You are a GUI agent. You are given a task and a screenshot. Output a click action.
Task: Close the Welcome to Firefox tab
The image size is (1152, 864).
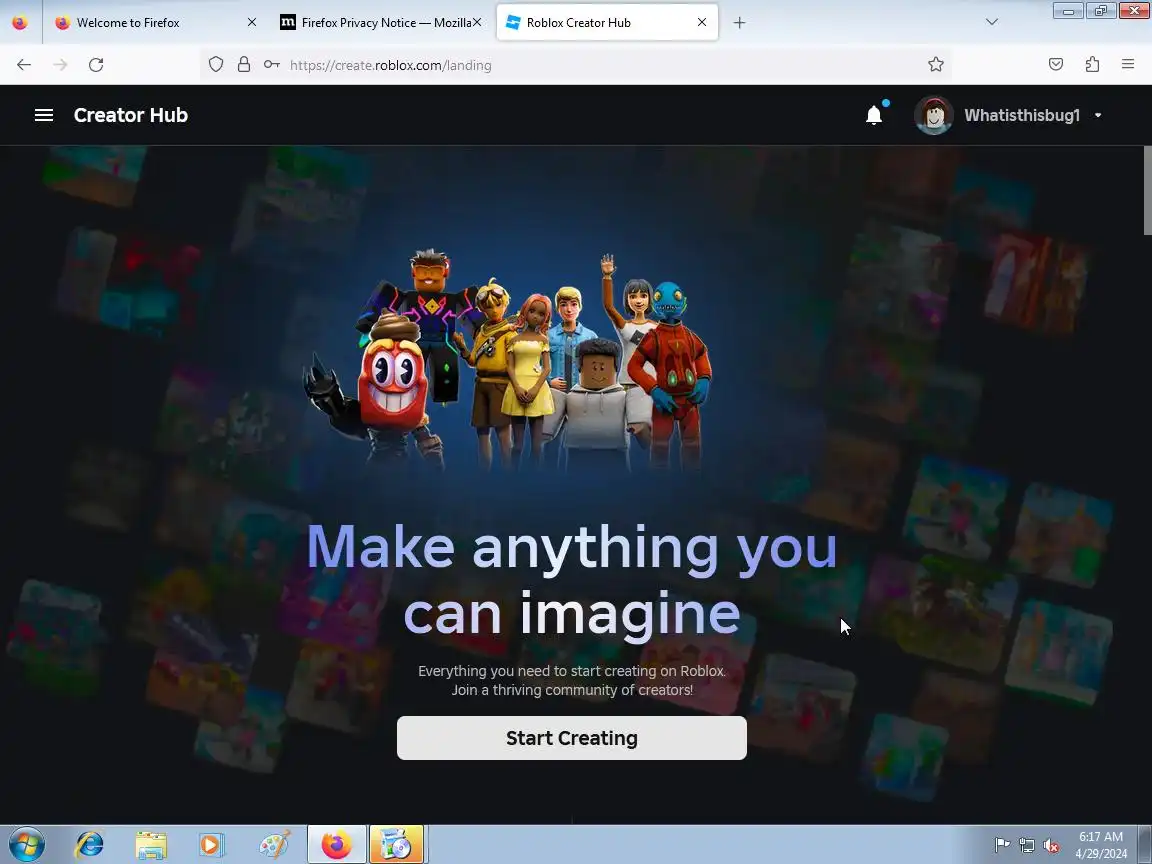pos(252,23)
